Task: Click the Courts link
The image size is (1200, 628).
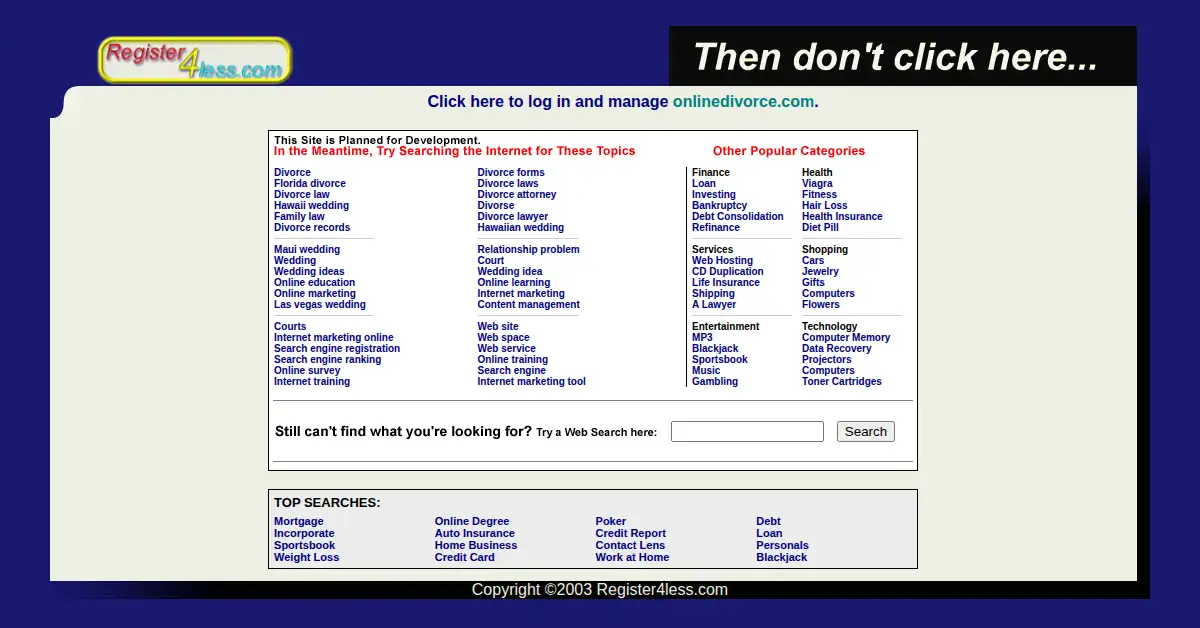Action: (x=290, y=327)
